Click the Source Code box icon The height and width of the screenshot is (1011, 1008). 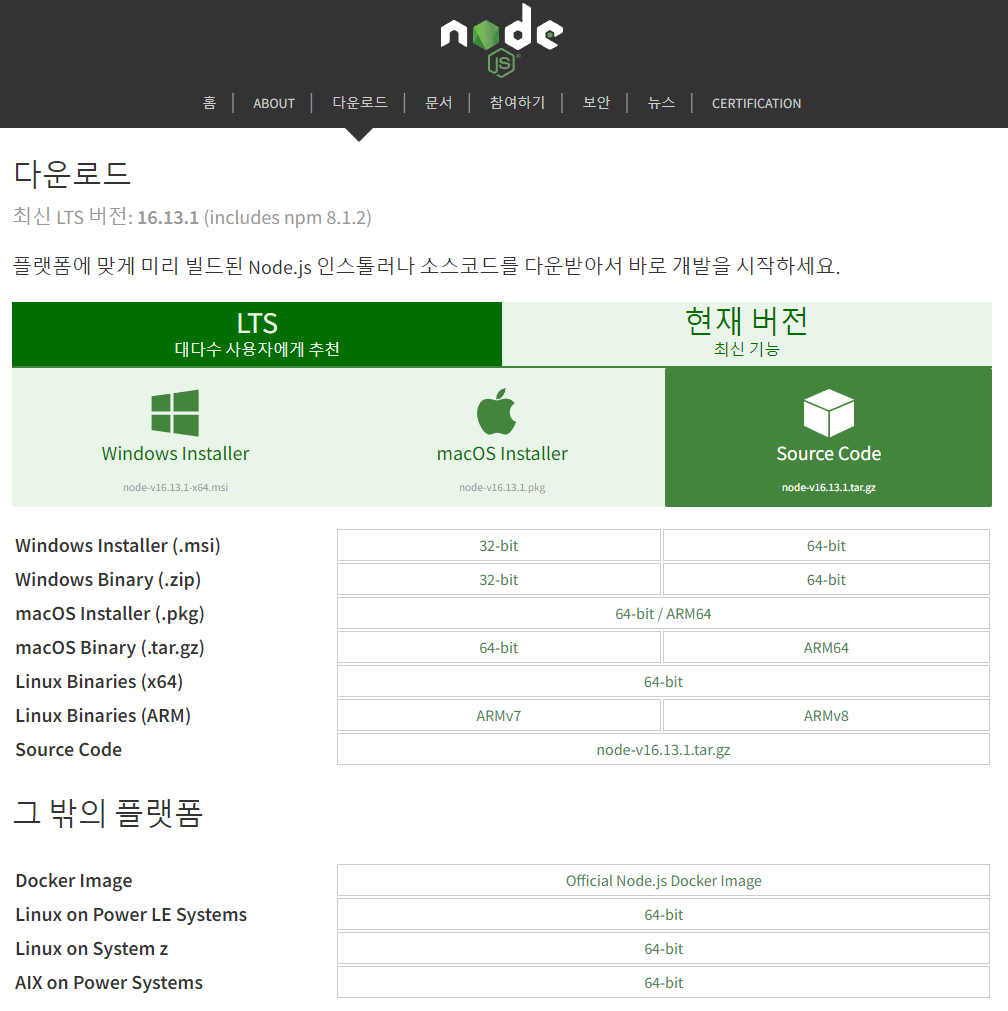(x=829, y=413)
